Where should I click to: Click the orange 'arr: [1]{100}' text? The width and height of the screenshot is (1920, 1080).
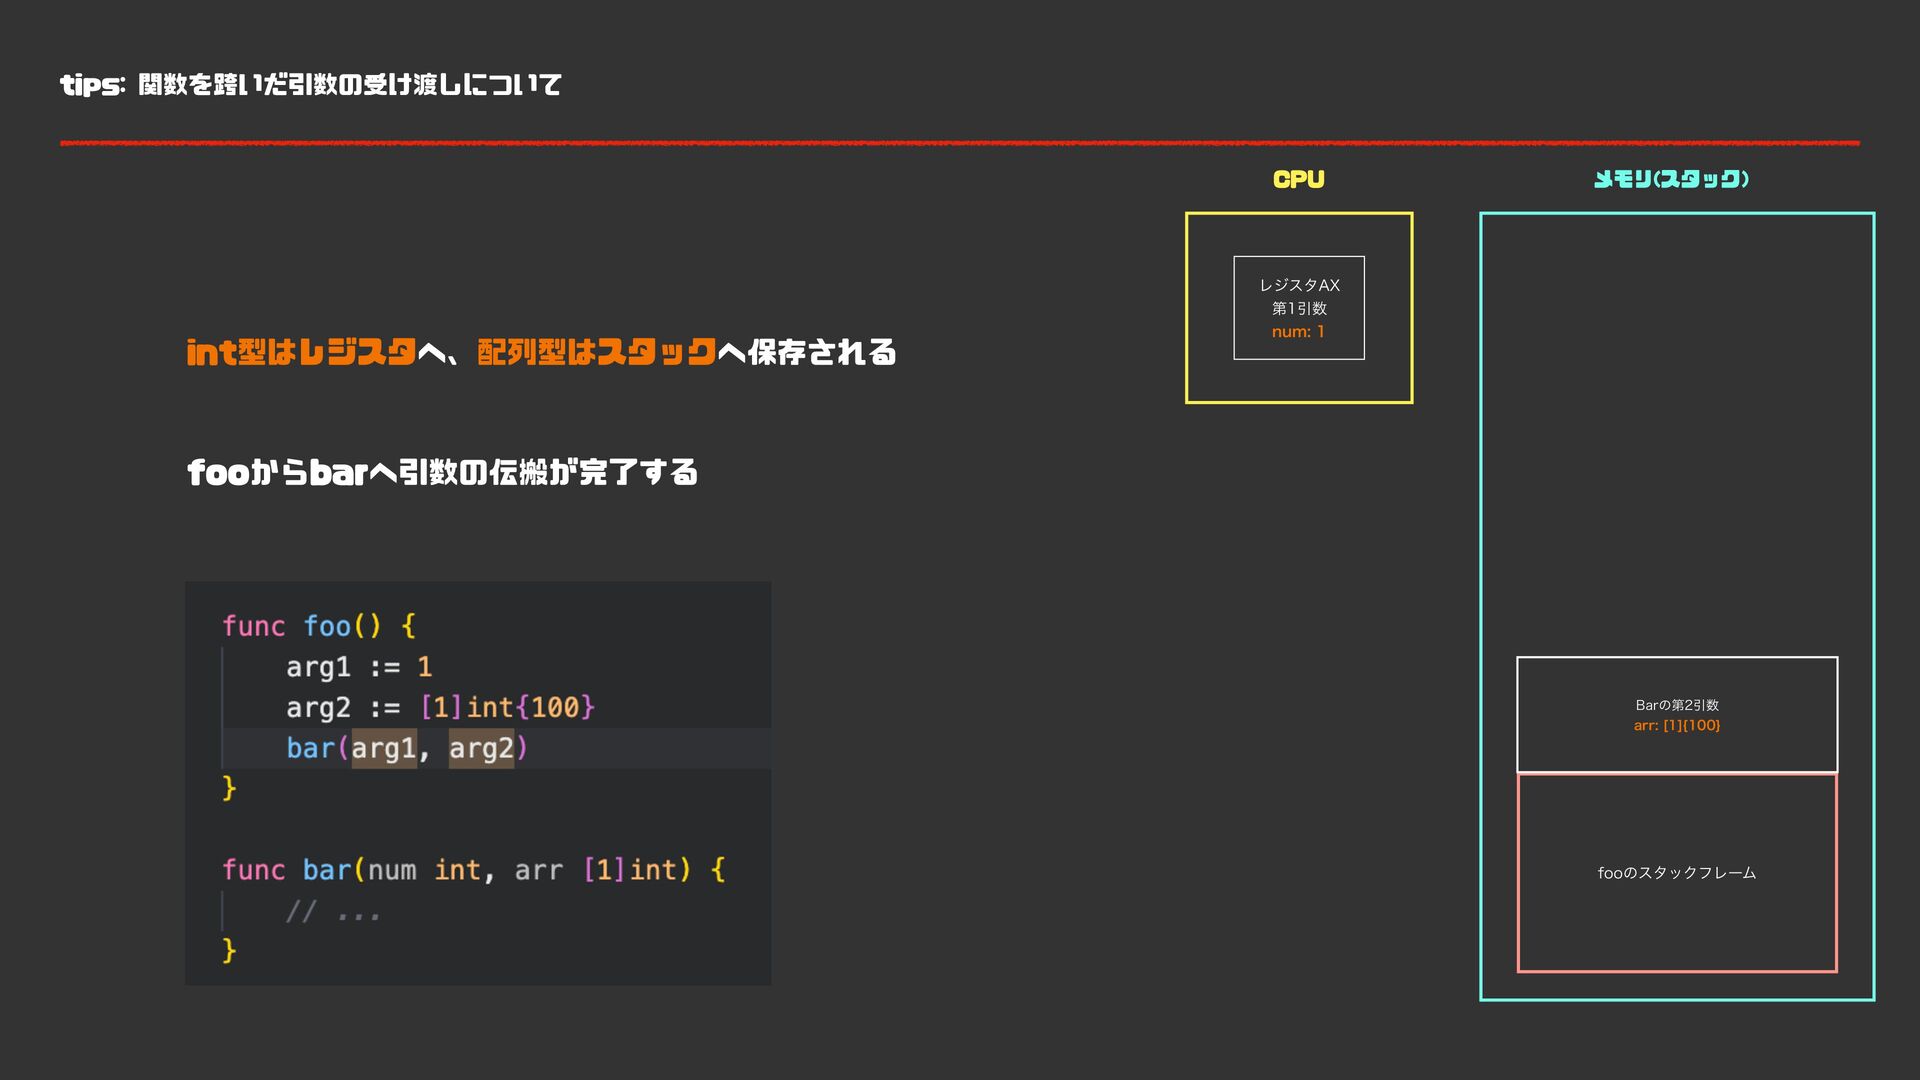coord(1676,726)
